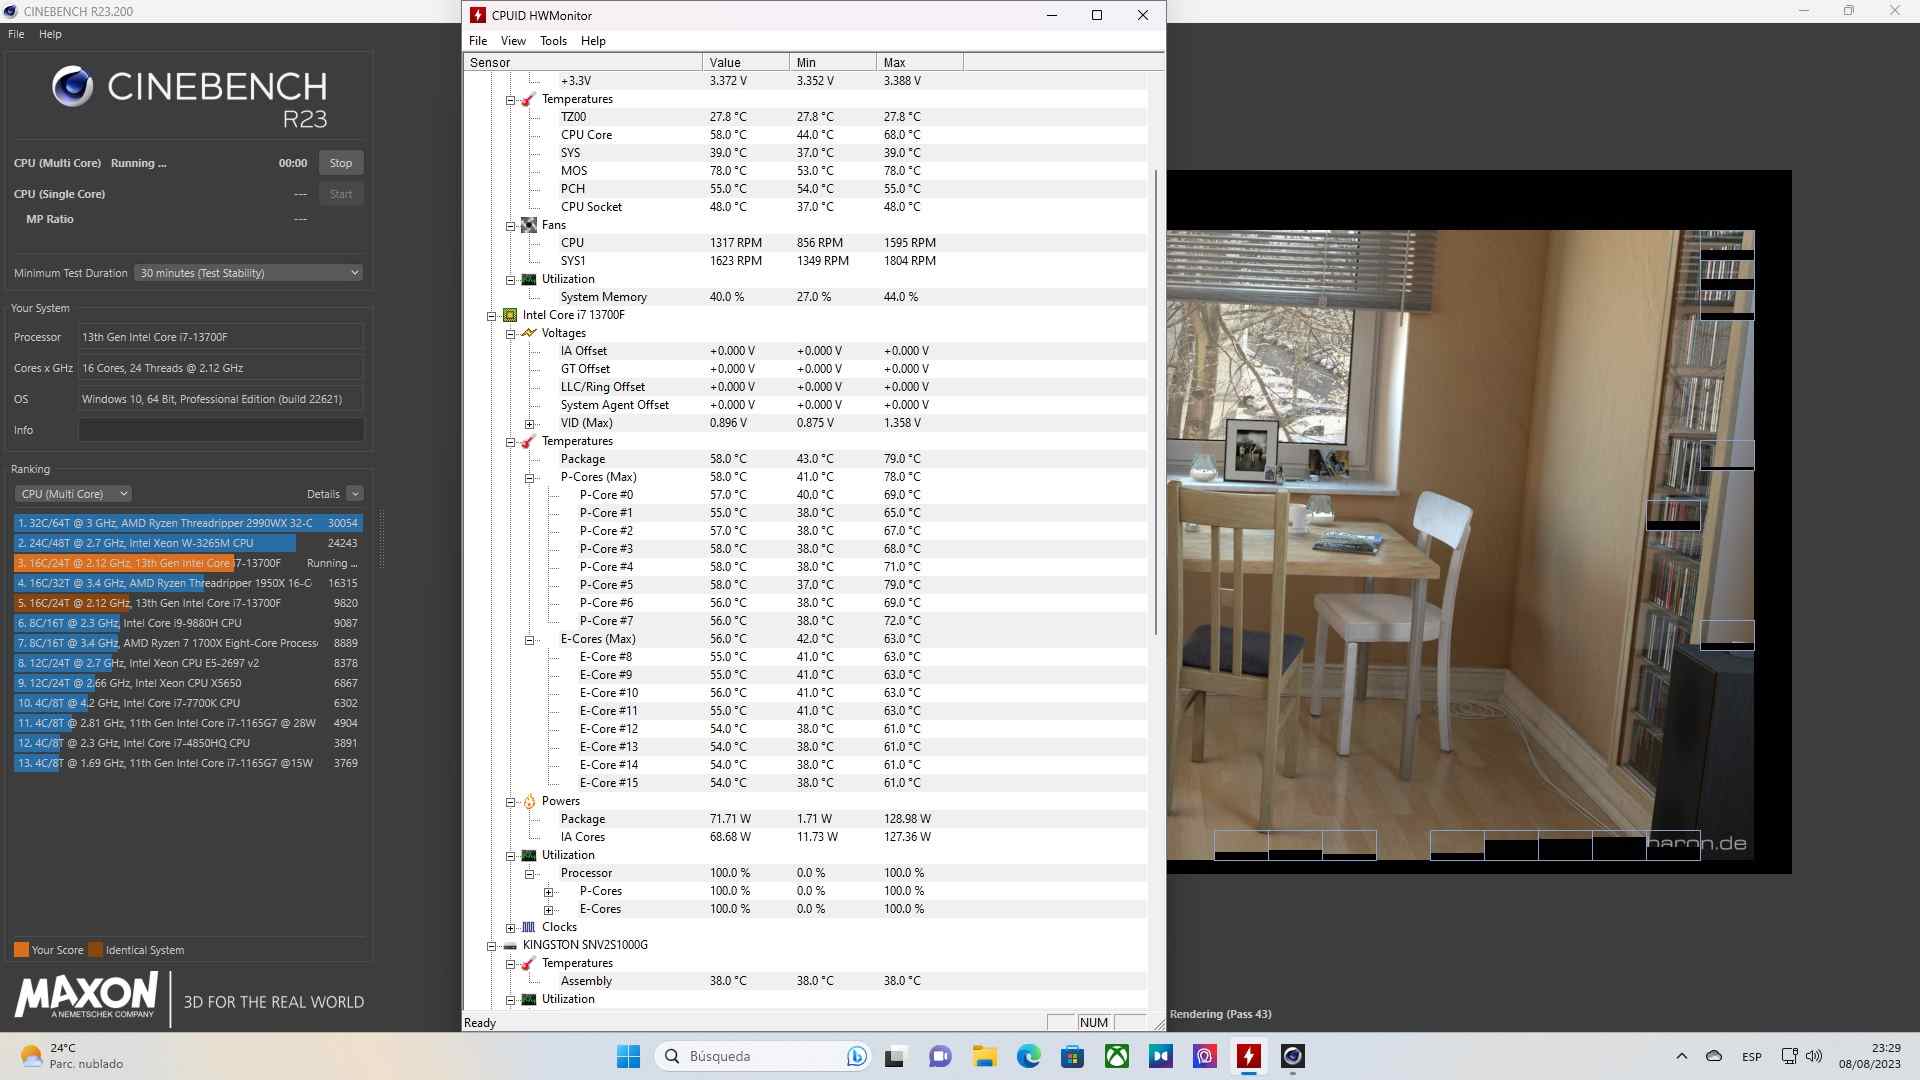The height and width of the screenshot is (1080, 1920).
Task: Open the Tools menu in HWMonitor
Action: (x=553, y=41)
